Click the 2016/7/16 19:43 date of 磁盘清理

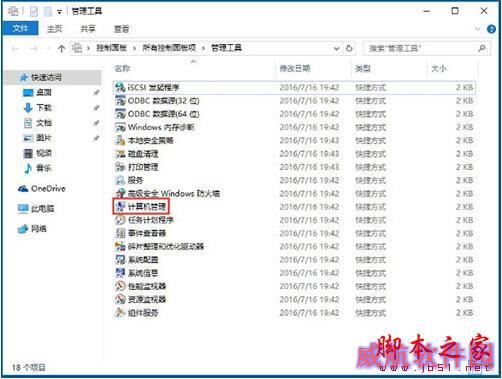[x=309, y=154]
